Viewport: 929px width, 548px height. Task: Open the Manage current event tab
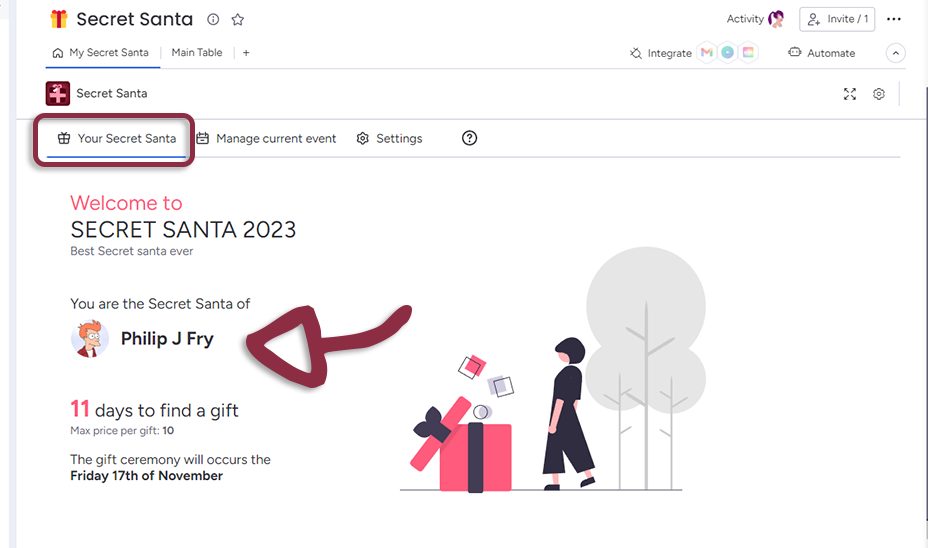click(x=266, y=139)
